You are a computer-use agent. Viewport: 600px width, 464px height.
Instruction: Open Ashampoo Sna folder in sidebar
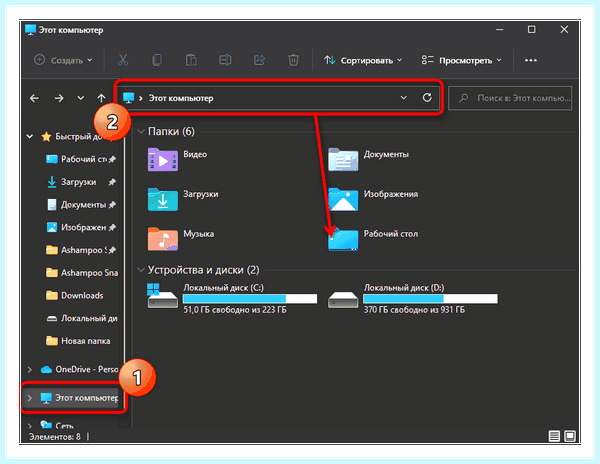82,273
